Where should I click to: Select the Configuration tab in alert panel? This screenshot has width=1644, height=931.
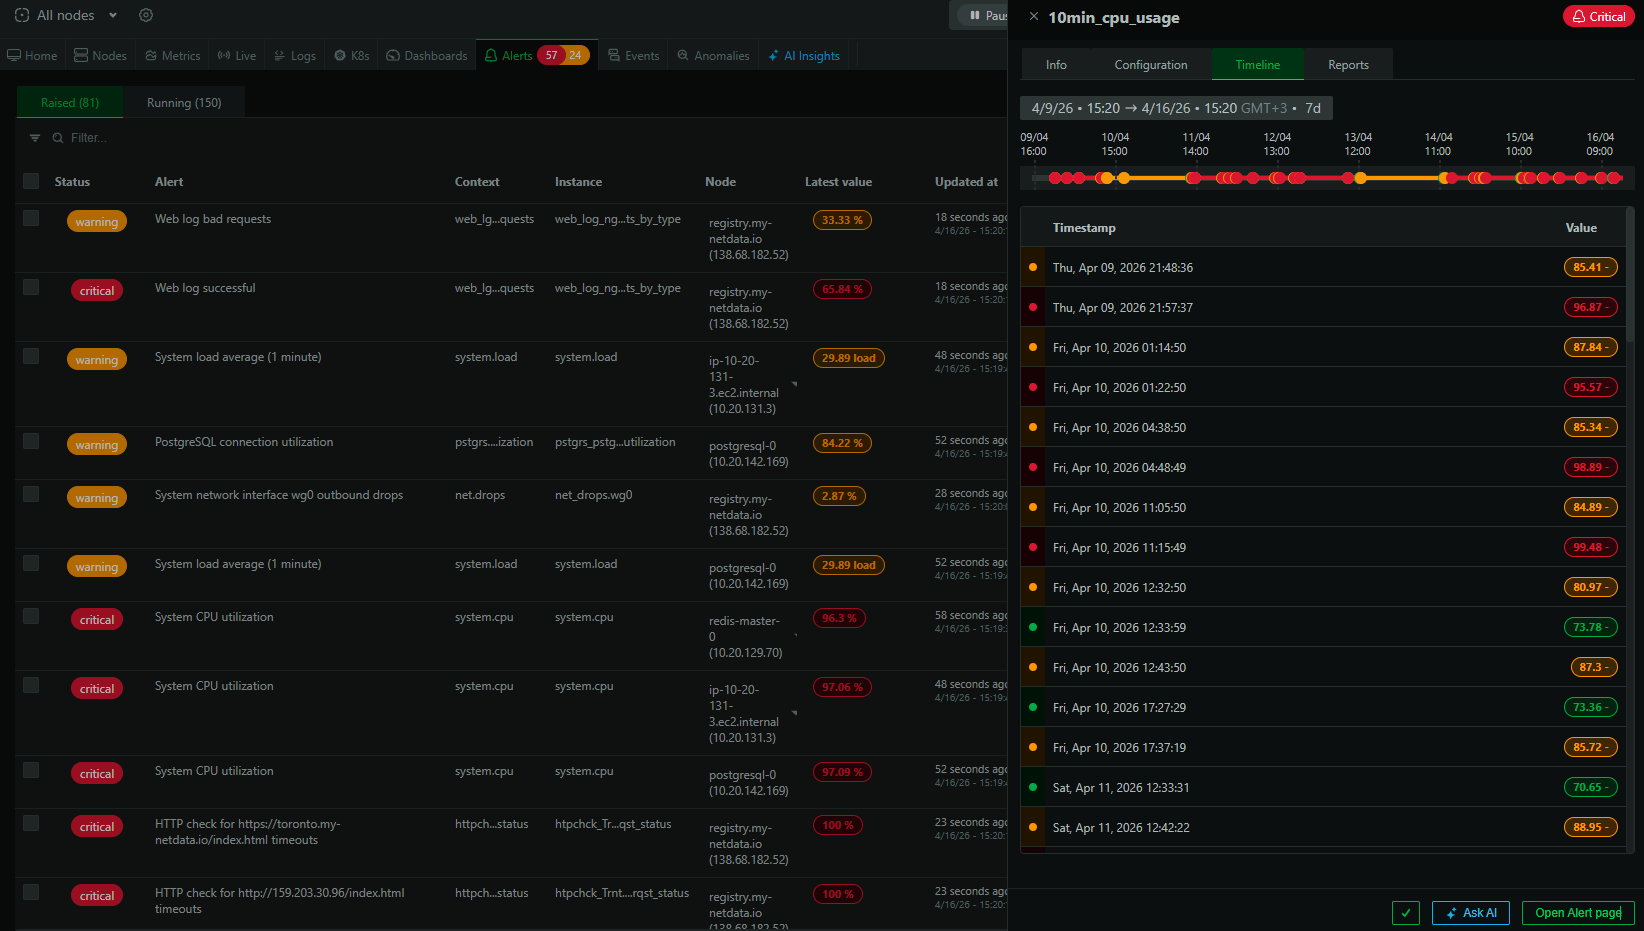pyautogui.click(x=1151, y=65)
